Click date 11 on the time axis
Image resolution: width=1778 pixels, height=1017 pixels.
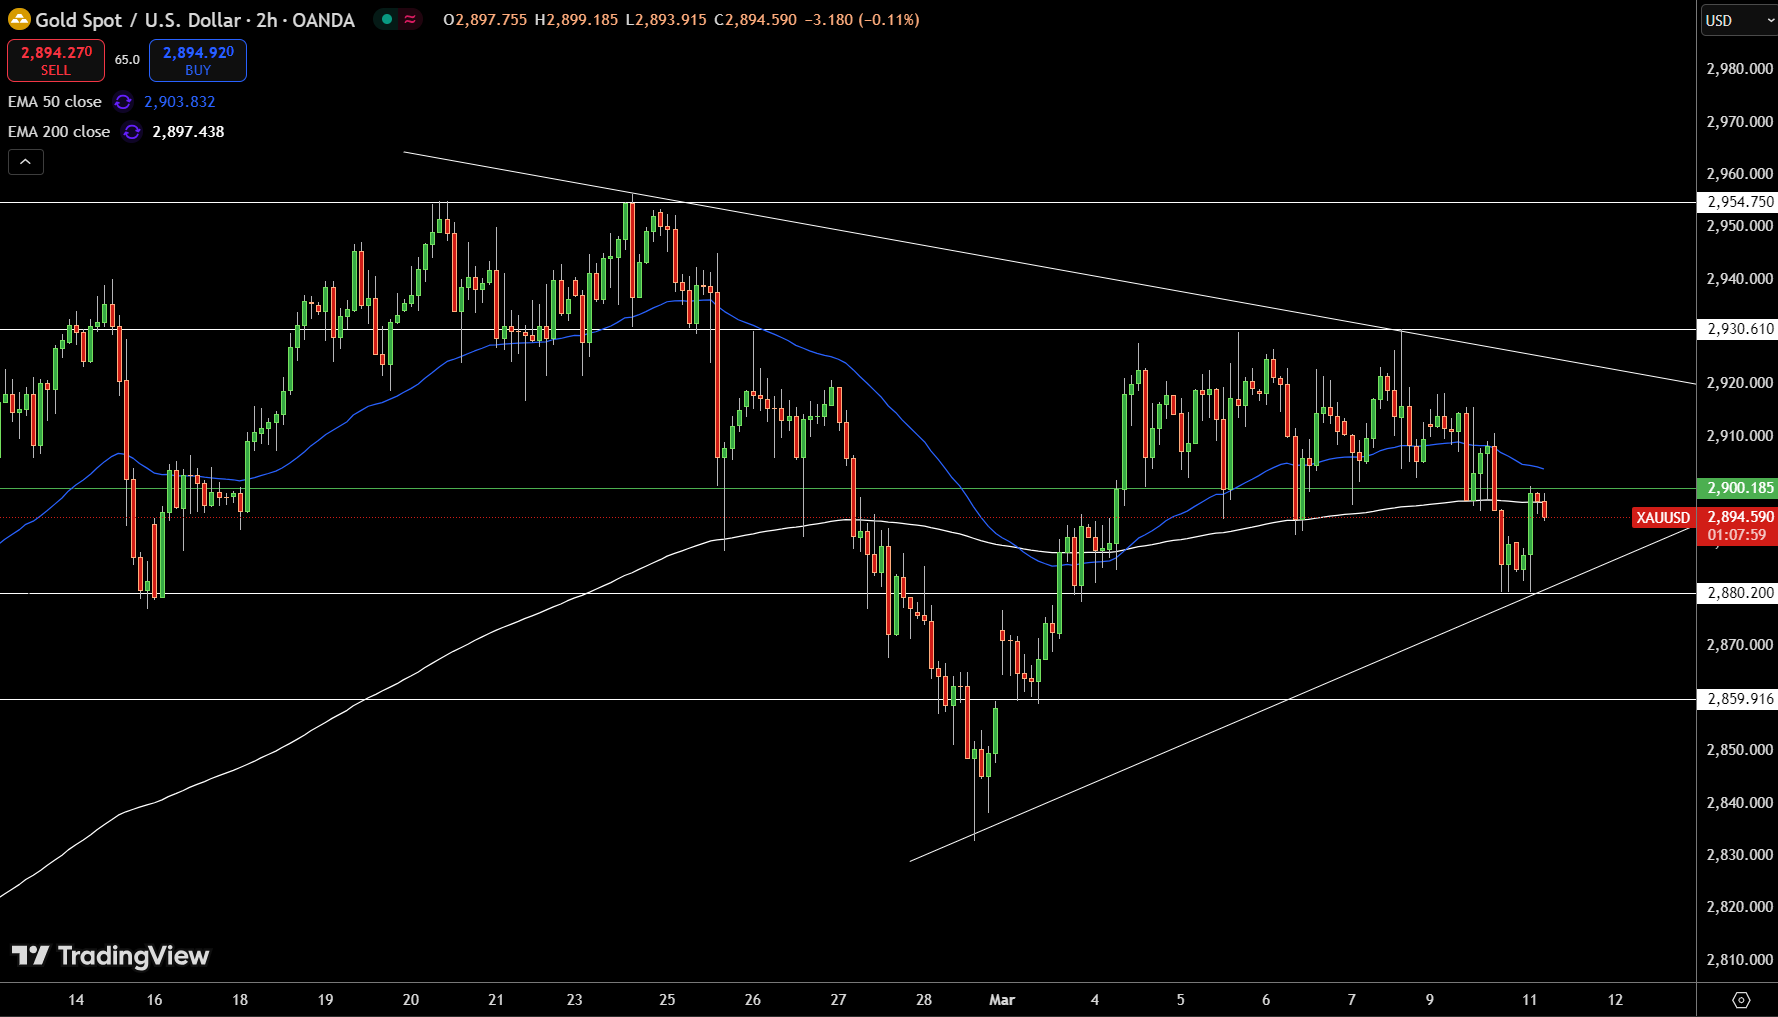click(x=1529, y=1000)
